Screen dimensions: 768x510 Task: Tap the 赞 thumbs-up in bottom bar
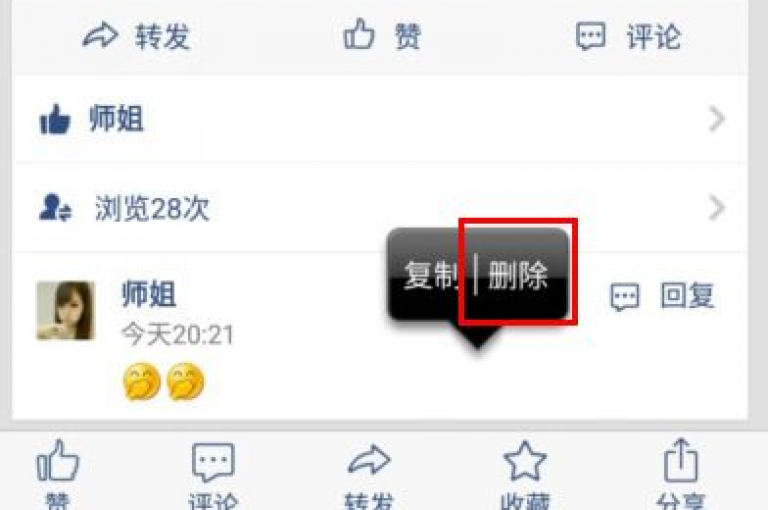[58, 461]
